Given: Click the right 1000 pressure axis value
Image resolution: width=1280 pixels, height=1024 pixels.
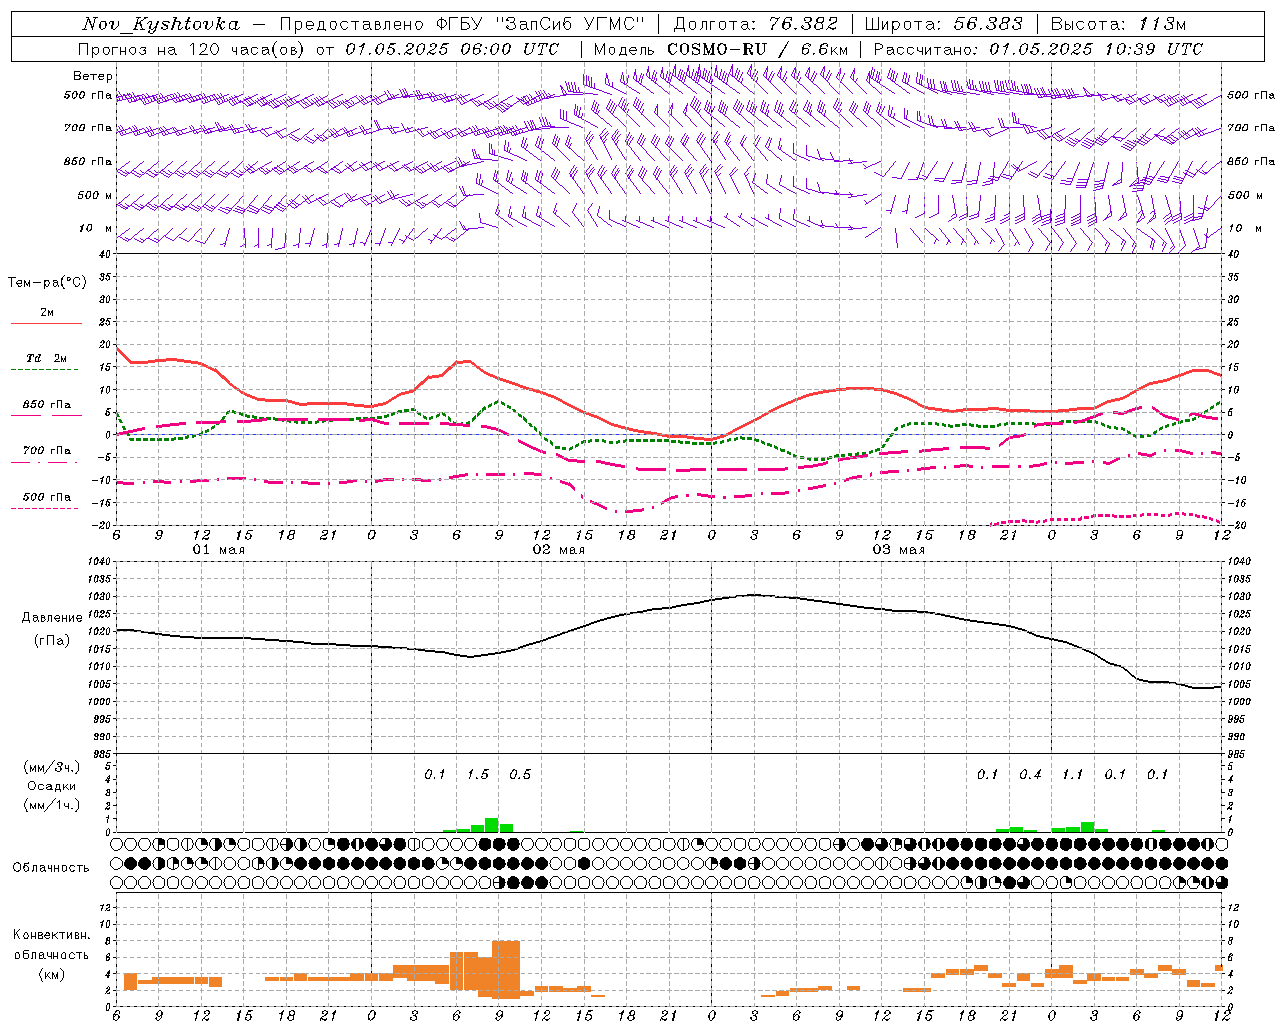Looking at the screenshot, I should click(1237, 701).
